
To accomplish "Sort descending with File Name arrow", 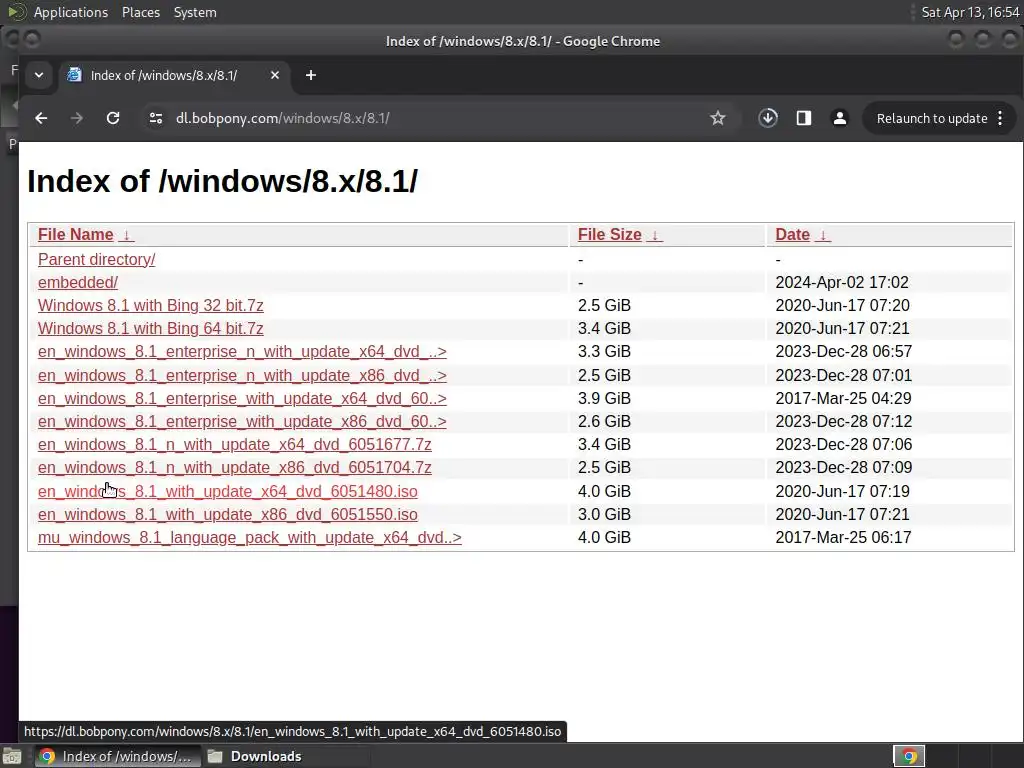I will (127, 235).
